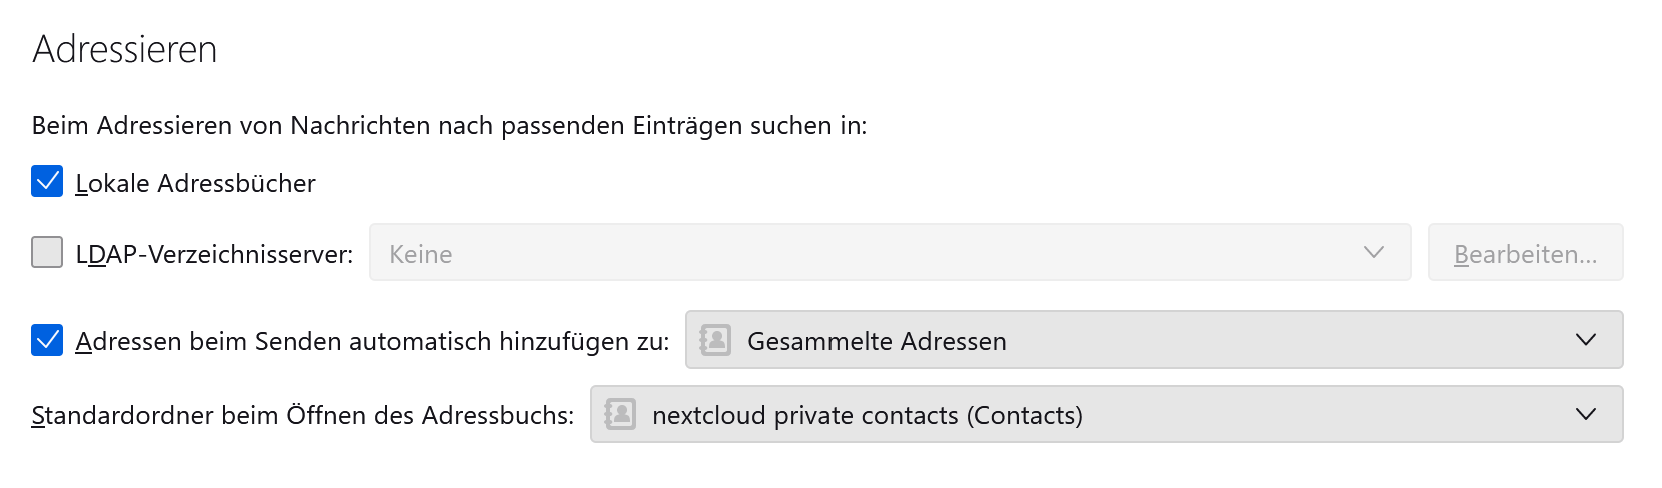Viewport: 1662px width, 488px height.
Task: Click the chevron arrow of the Keine dropdown
Action: click(1374, 252)
